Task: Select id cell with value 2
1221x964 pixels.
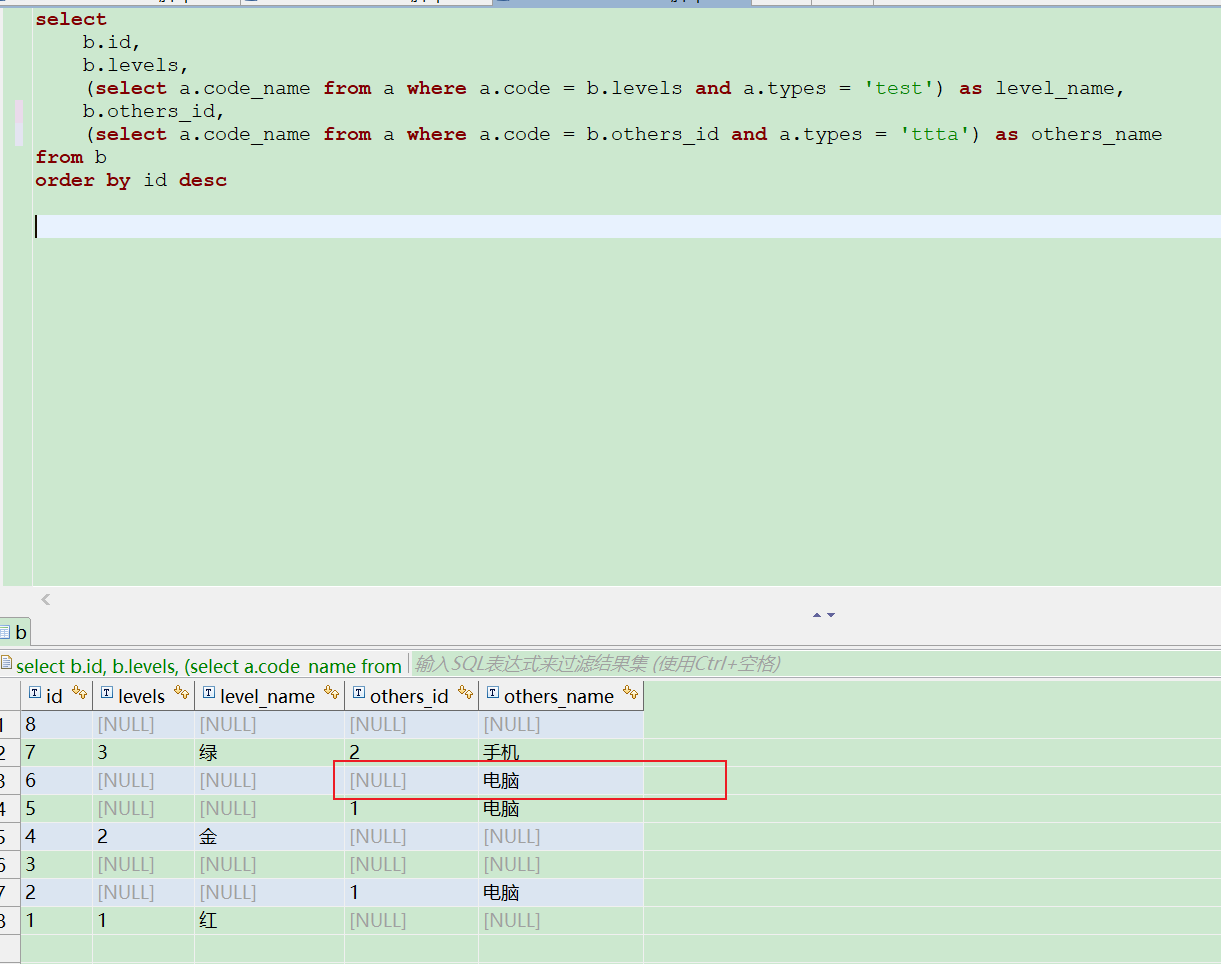Action: pos(57,892)
